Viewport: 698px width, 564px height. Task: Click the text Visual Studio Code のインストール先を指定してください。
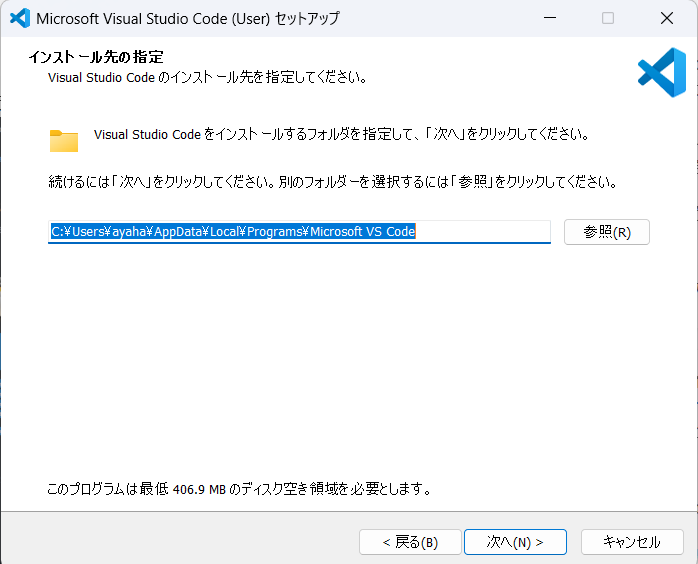point(207,77)
